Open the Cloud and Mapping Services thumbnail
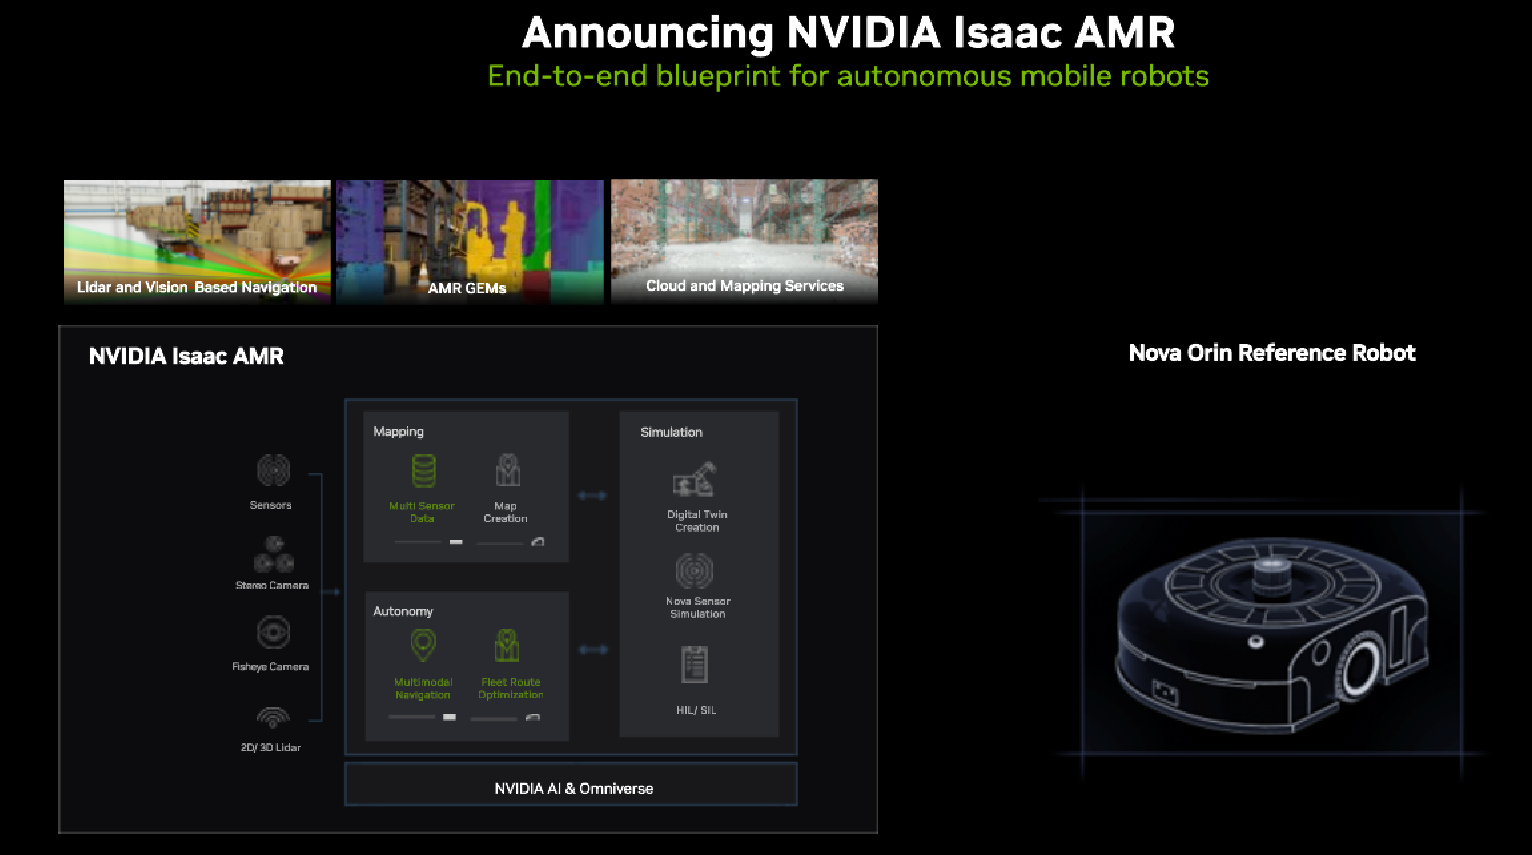The height and width of the screenshot is (855, 1532). (745, 241)
